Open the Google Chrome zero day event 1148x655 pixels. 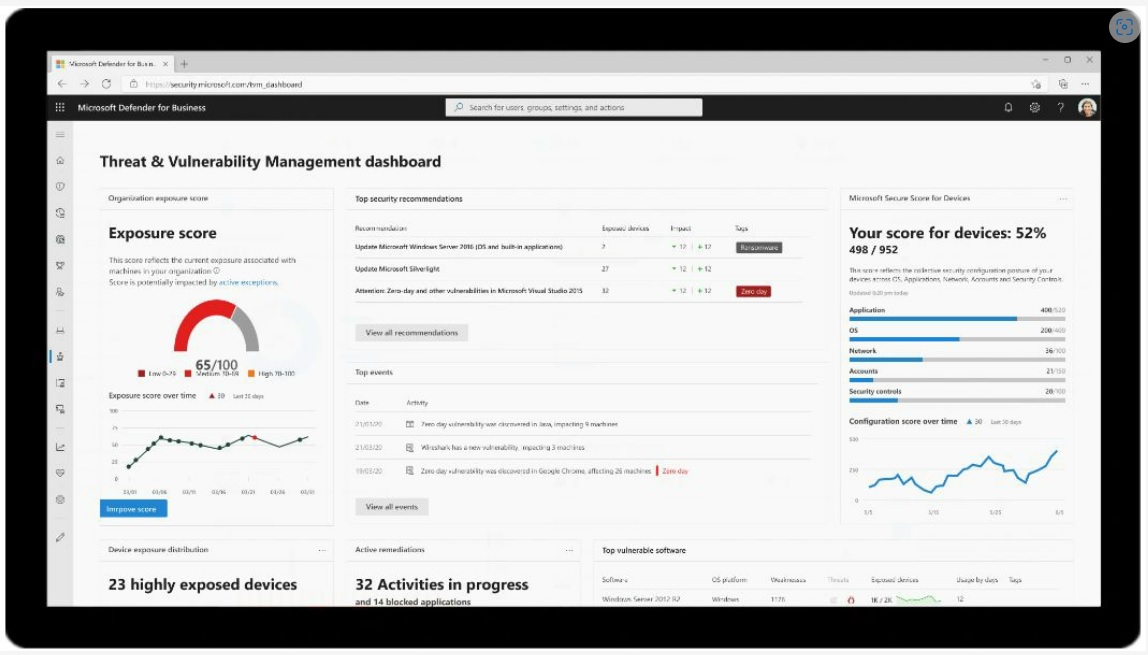click(x=536, y=471)
